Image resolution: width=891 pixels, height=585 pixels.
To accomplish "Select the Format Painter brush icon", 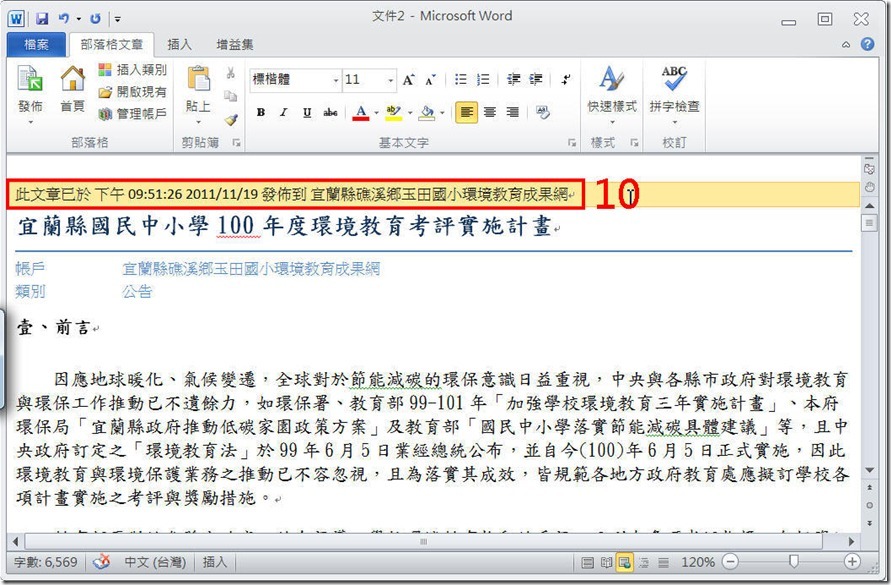I will pyautogui.click(x=231, y=119).
